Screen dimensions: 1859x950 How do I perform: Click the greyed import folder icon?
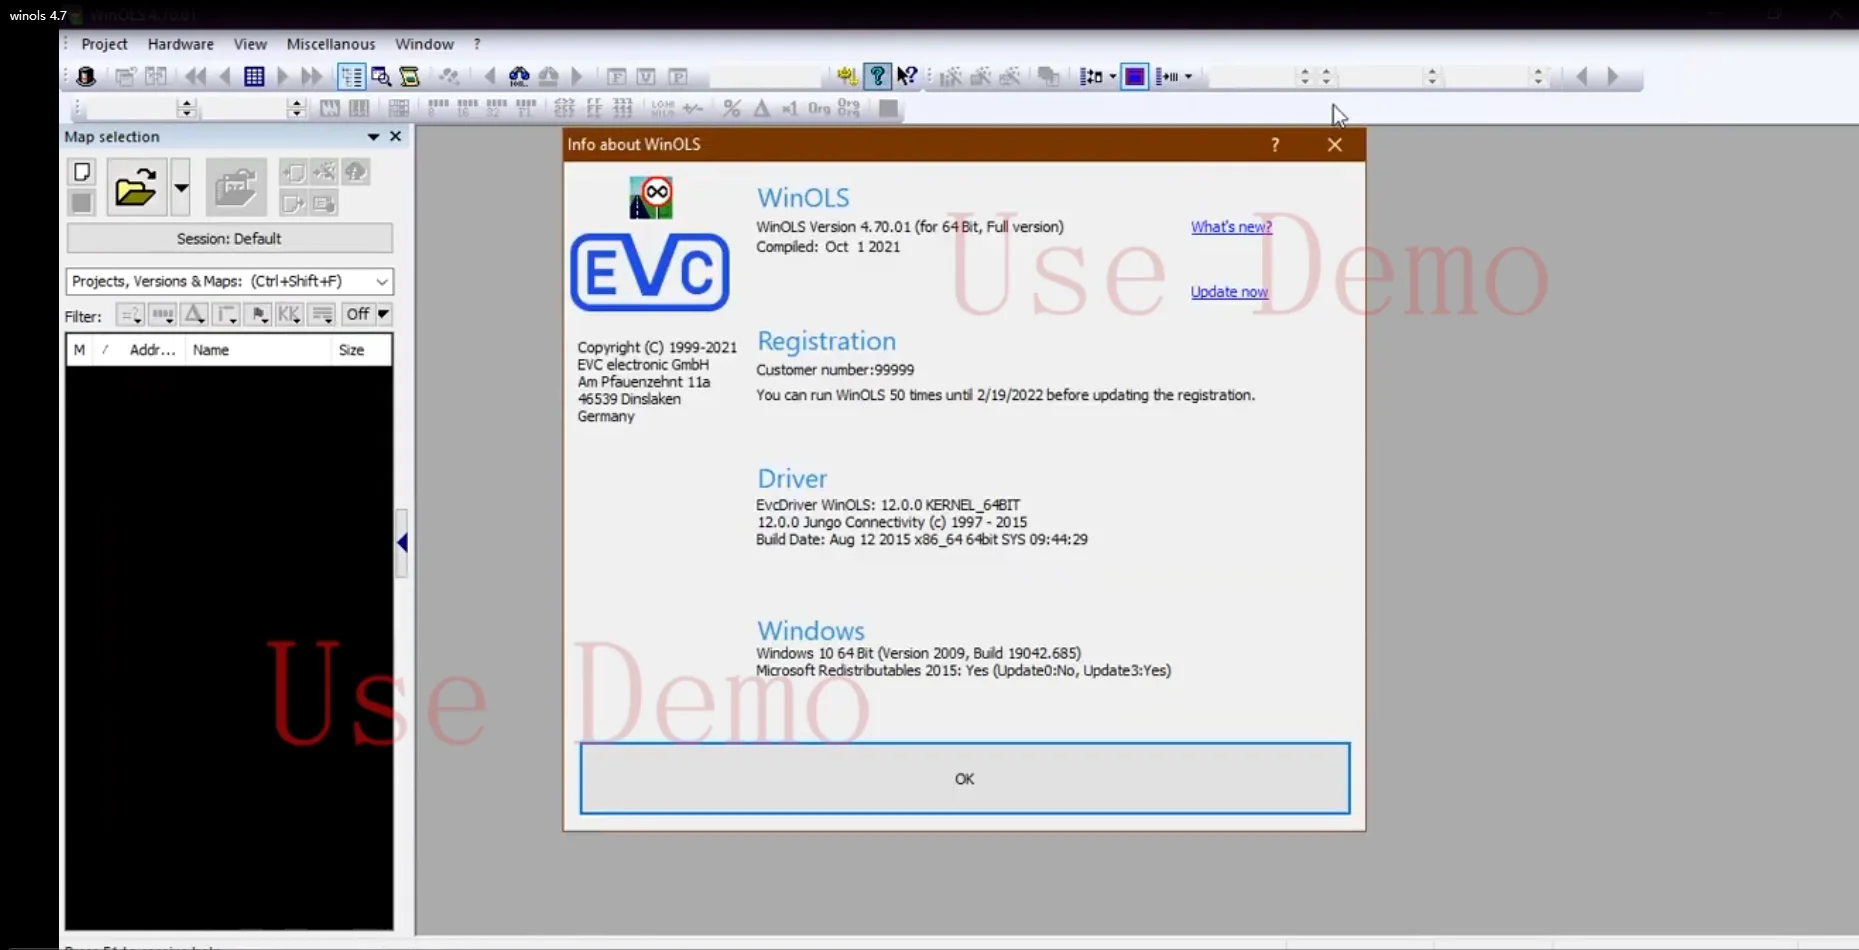point(236,187)
